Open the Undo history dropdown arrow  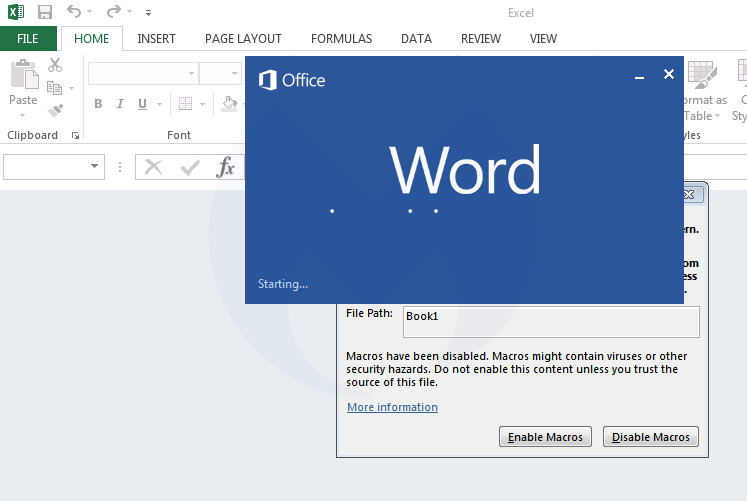[x=90, y=12]
